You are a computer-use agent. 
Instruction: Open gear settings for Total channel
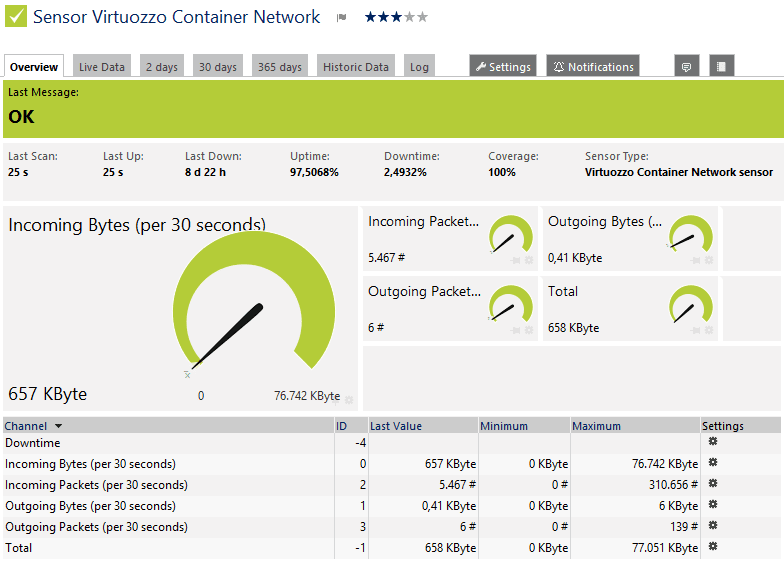713,546
